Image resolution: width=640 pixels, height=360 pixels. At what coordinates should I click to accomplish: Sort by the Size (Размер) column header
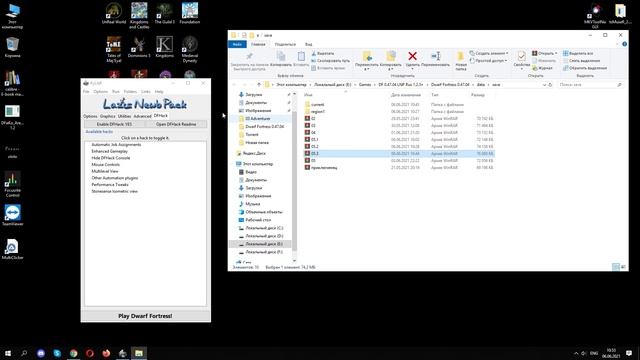pos(478,95)
